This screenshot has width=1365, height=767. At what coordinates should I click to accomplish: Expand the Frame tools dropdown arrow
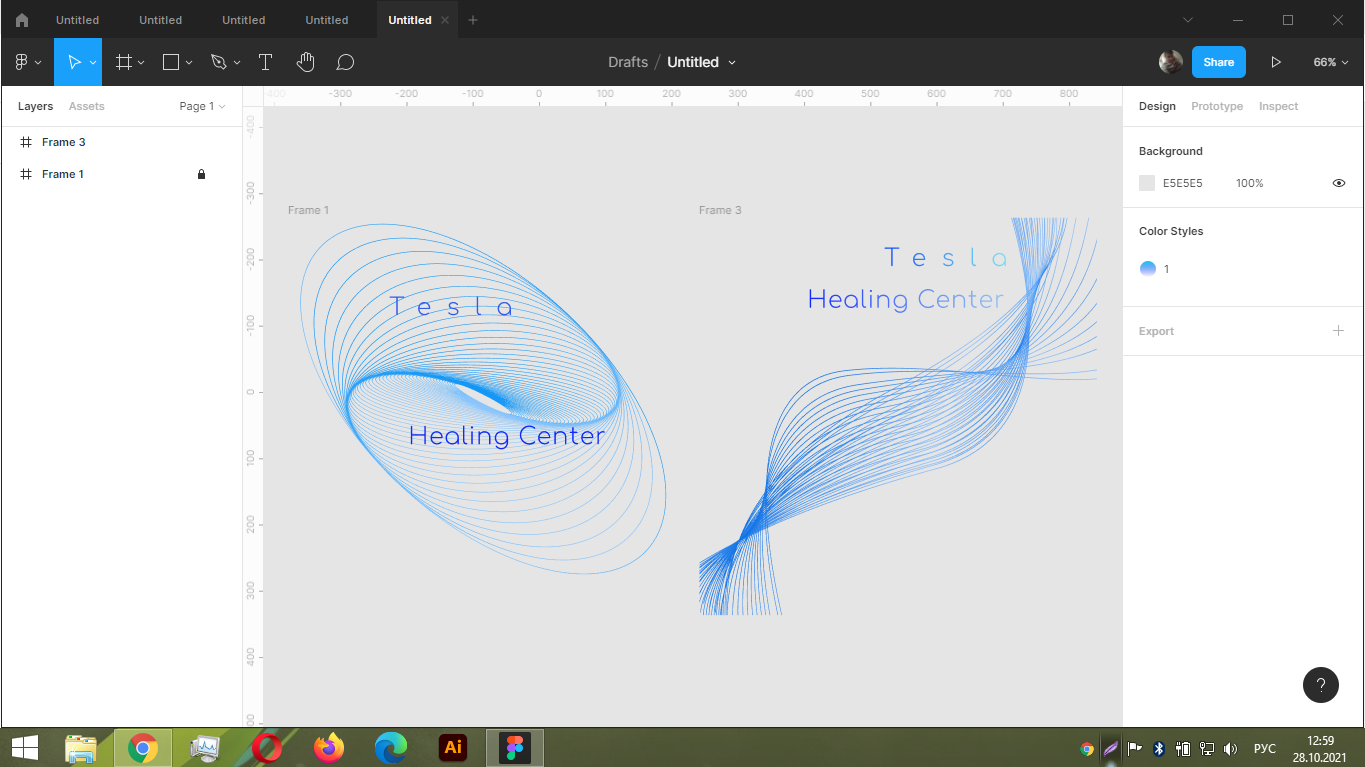[141, 62]
